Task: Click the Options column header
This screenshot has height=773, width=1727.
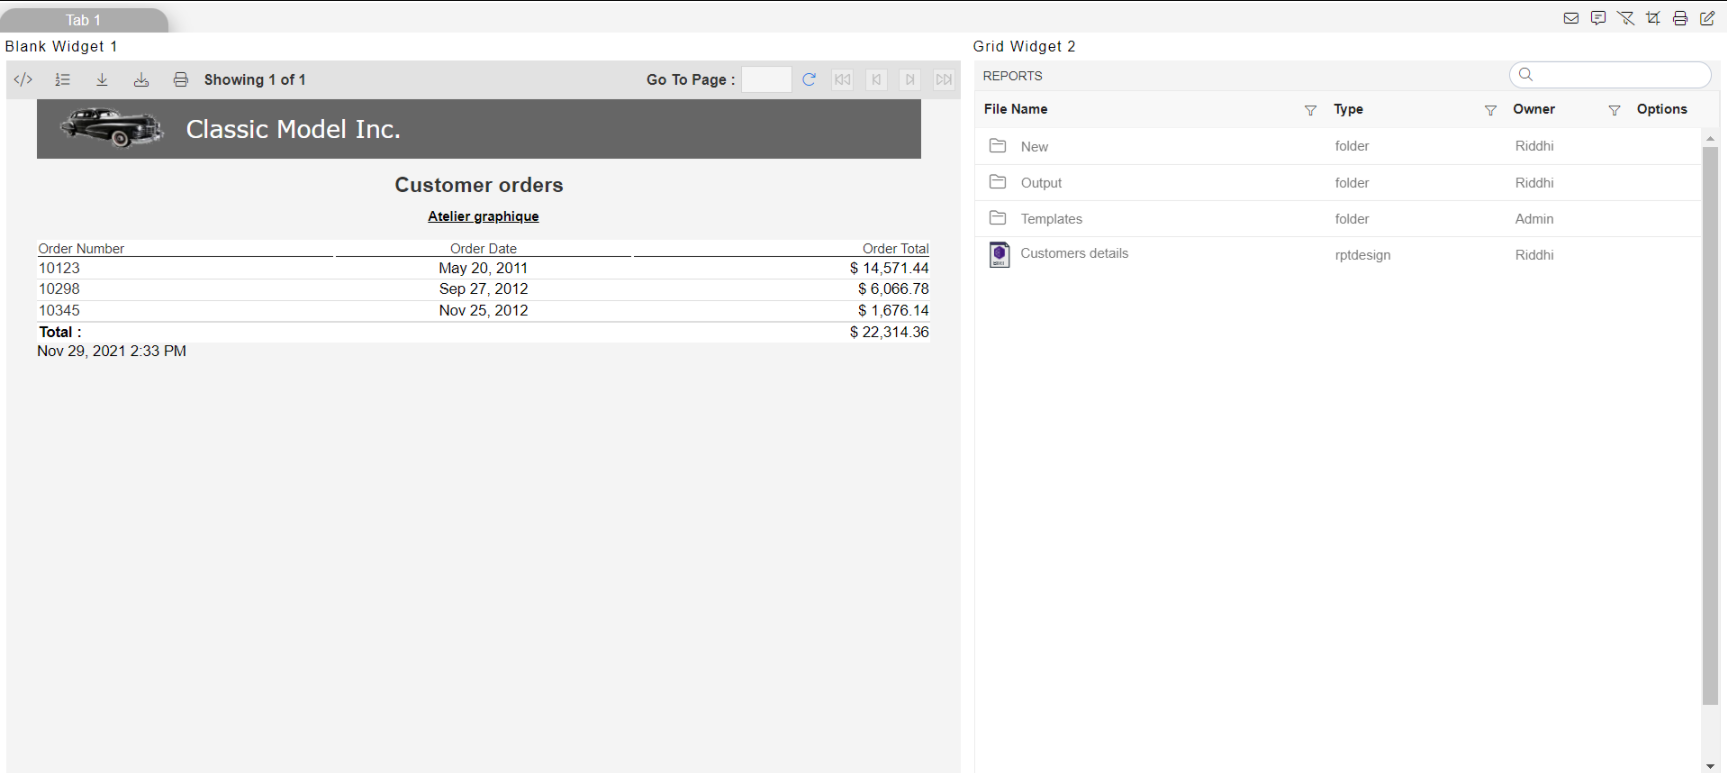Action: (x=1662, y=109)
